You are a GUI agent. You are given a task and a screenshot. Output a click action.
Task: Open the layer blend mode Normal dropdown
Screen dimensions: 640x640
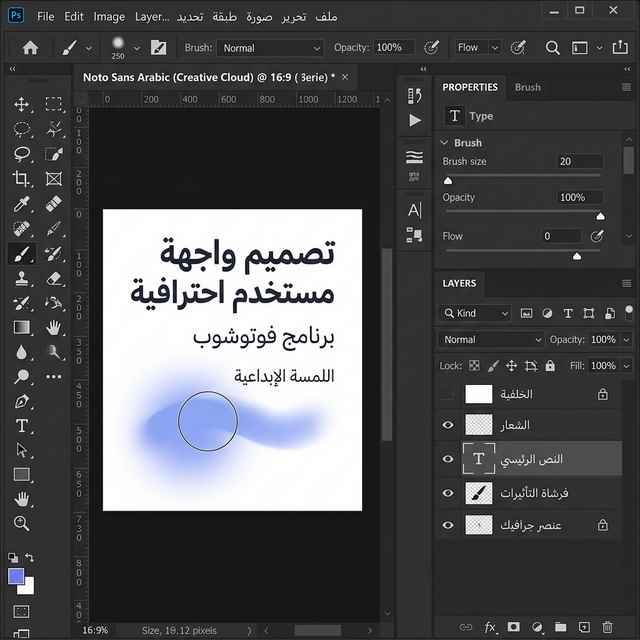(x=491, y=340)
